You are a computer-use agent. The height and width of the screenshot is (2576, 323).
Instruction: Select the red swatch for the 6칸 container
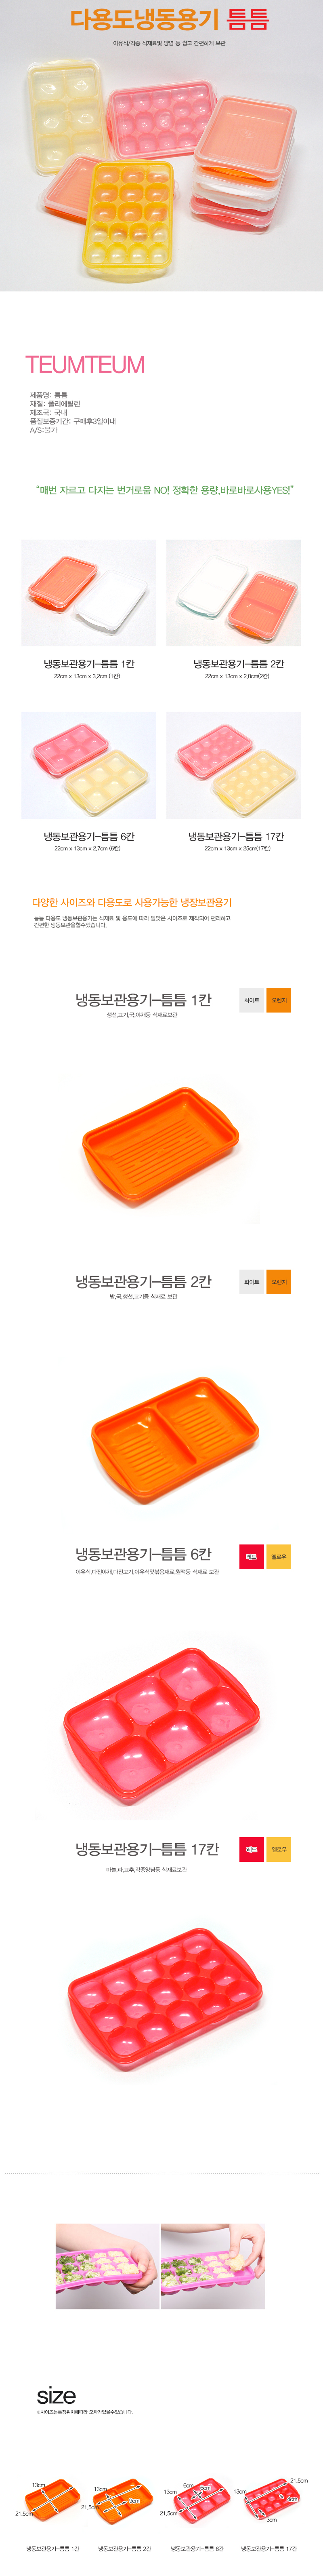(x=252, y=1556)
